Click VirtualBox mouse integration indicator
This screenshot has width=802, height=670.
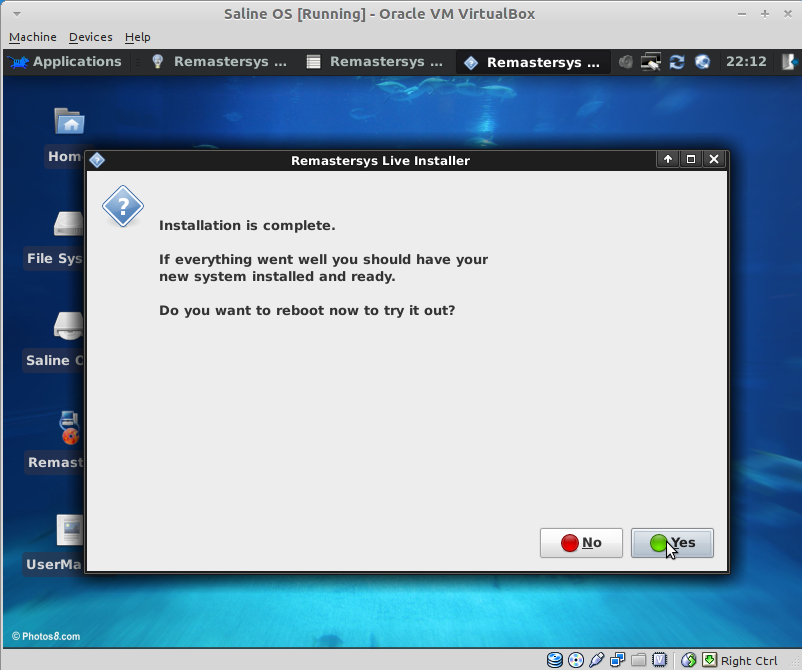tap(688, 660)
